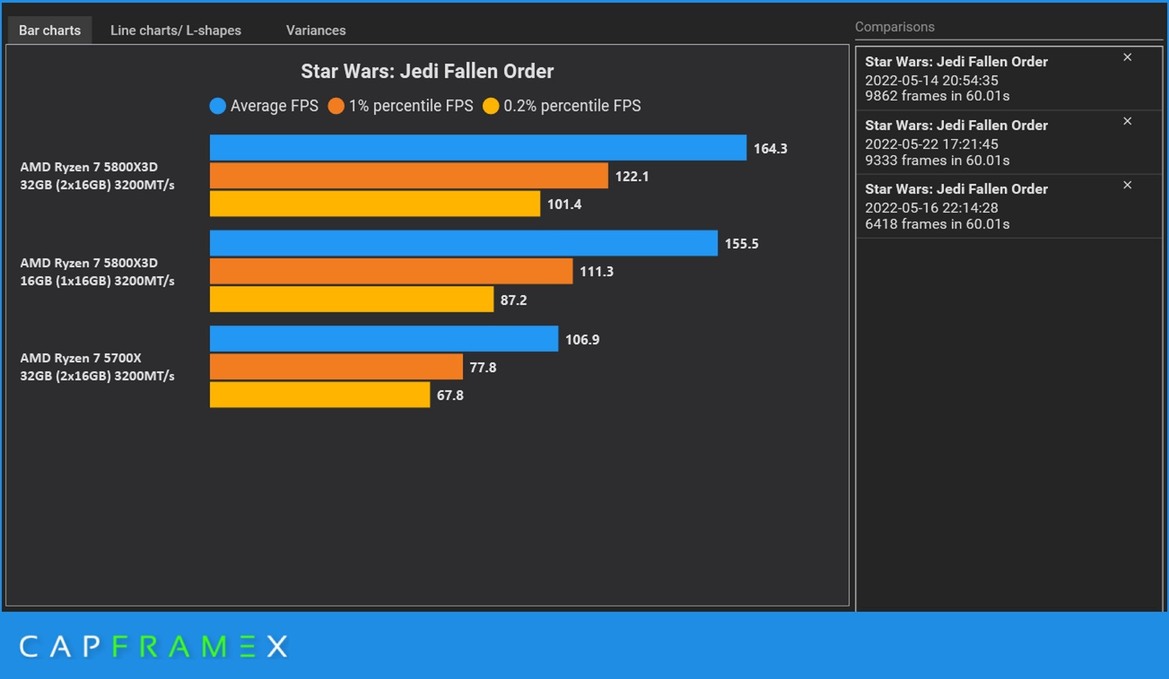The width and height of the screenshot is (1169, 679).
Task: Click the 5800X3D 32GB (2x16GB) label
Action: coord(97,176)
